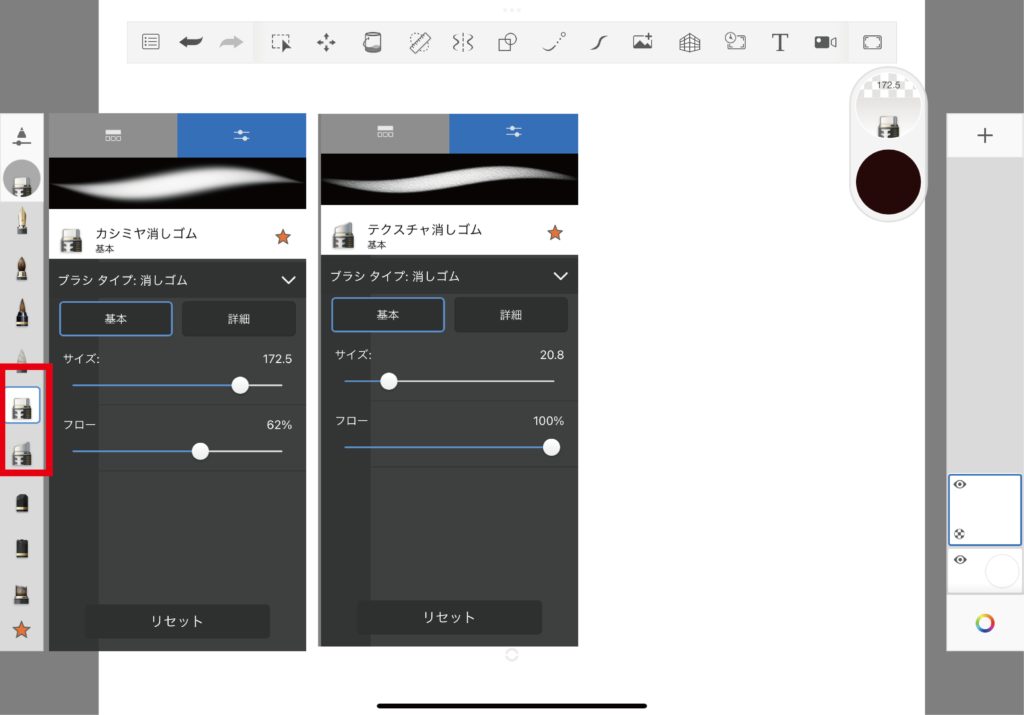Adjust フロー slider showing 100%
Image resolution: width=1024 pixels, height=715 pixels.
[x=551, y=447]
